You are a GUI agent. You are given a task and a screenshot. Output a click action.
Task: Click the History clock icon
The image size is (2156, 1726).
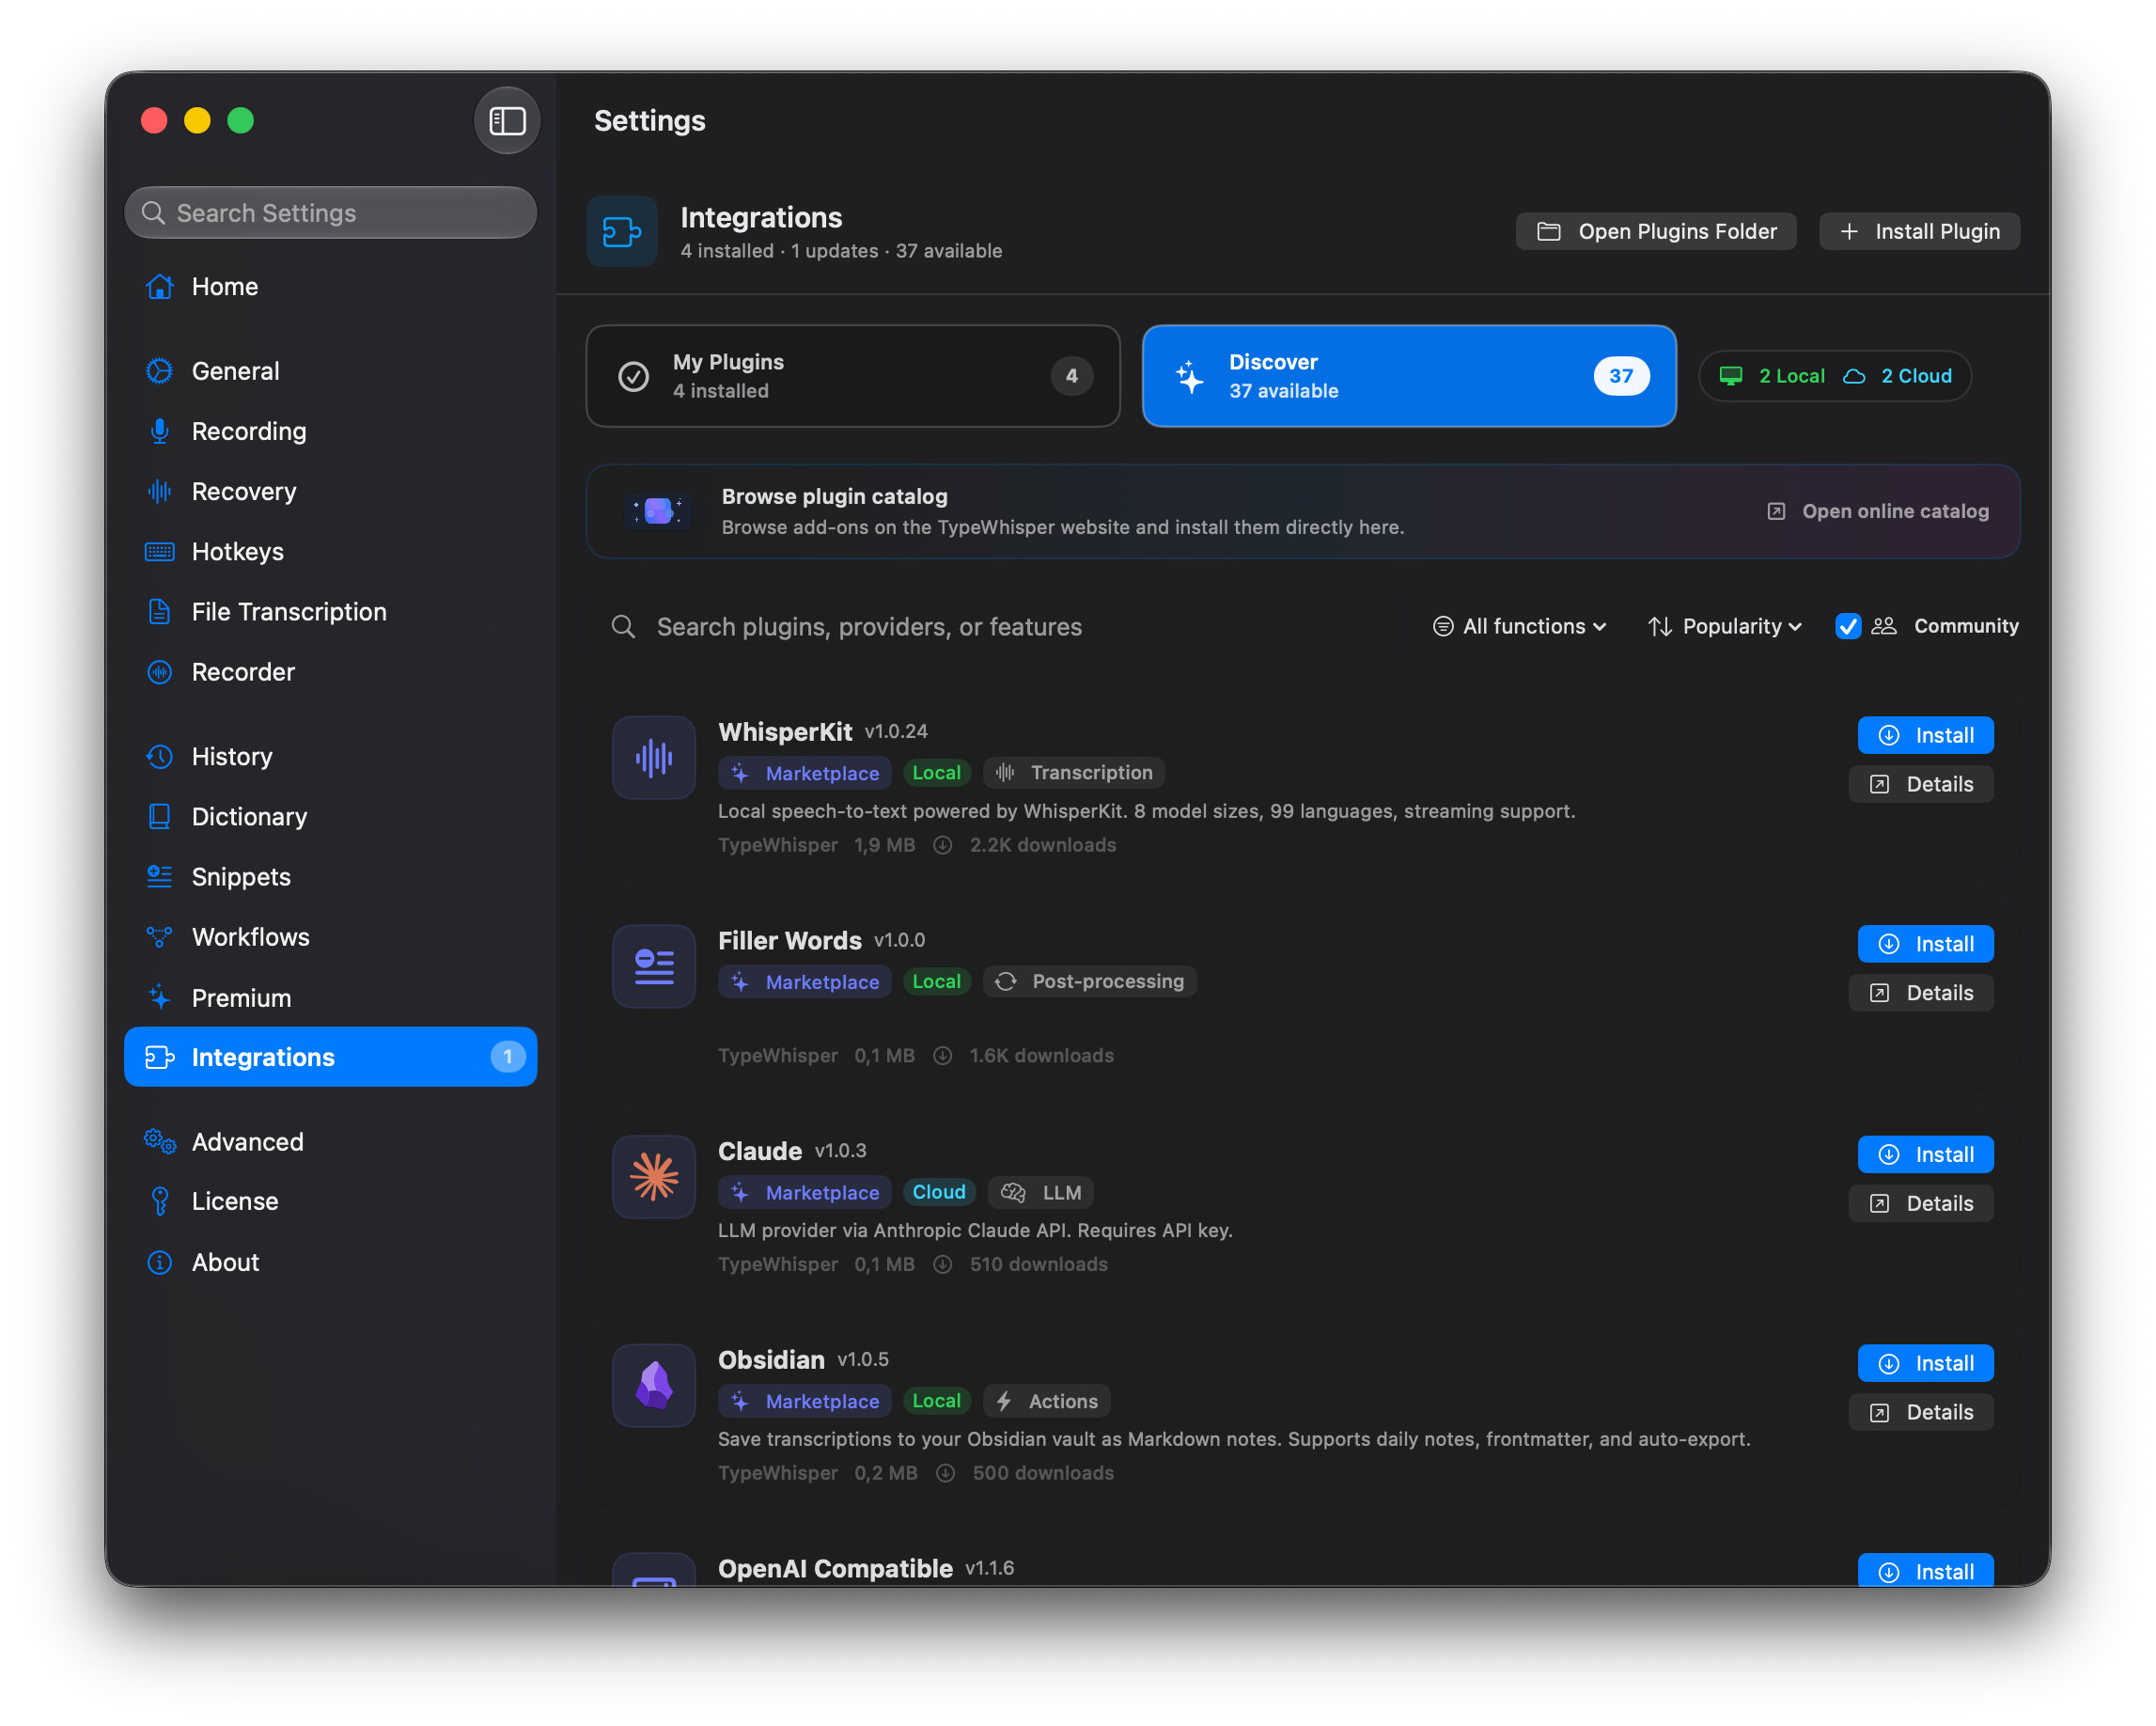(160, 757)
